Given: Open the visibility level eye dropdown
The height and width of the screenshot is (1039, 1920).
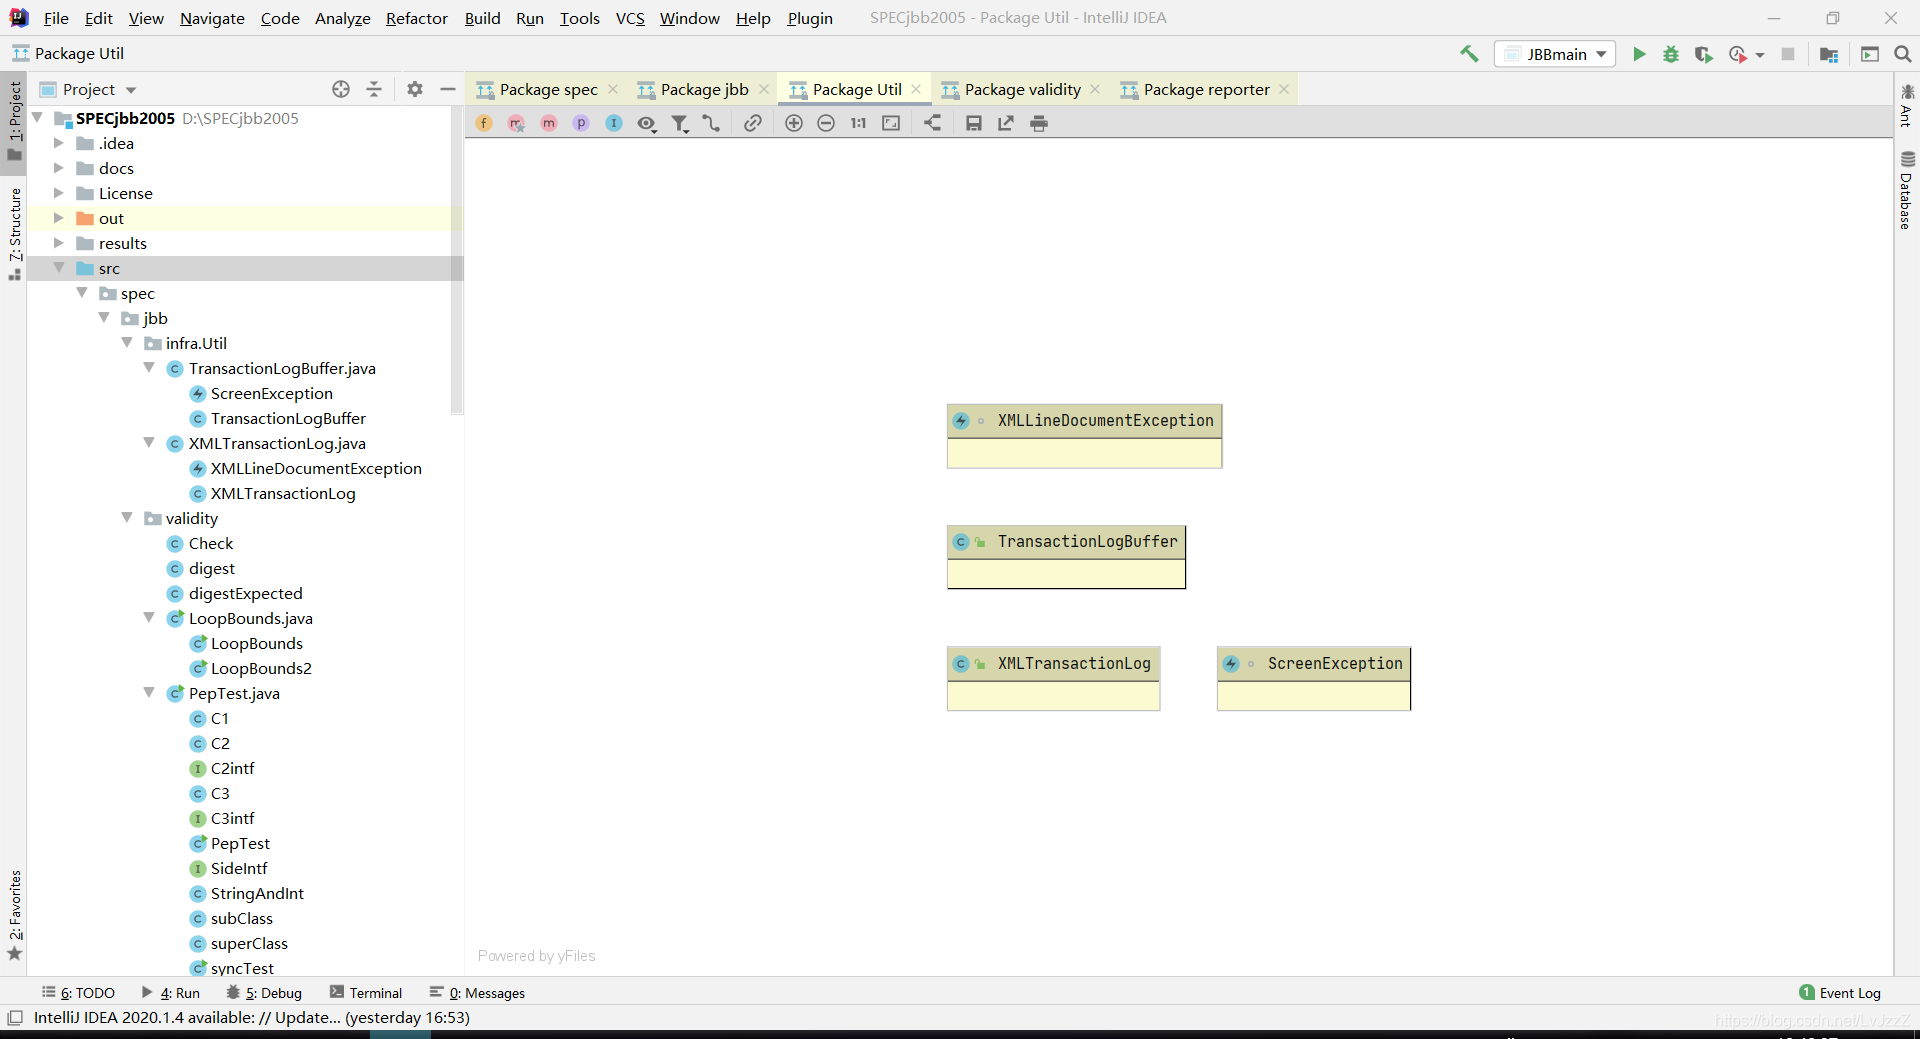Looking at the screenshot, I should coord(647,123).
